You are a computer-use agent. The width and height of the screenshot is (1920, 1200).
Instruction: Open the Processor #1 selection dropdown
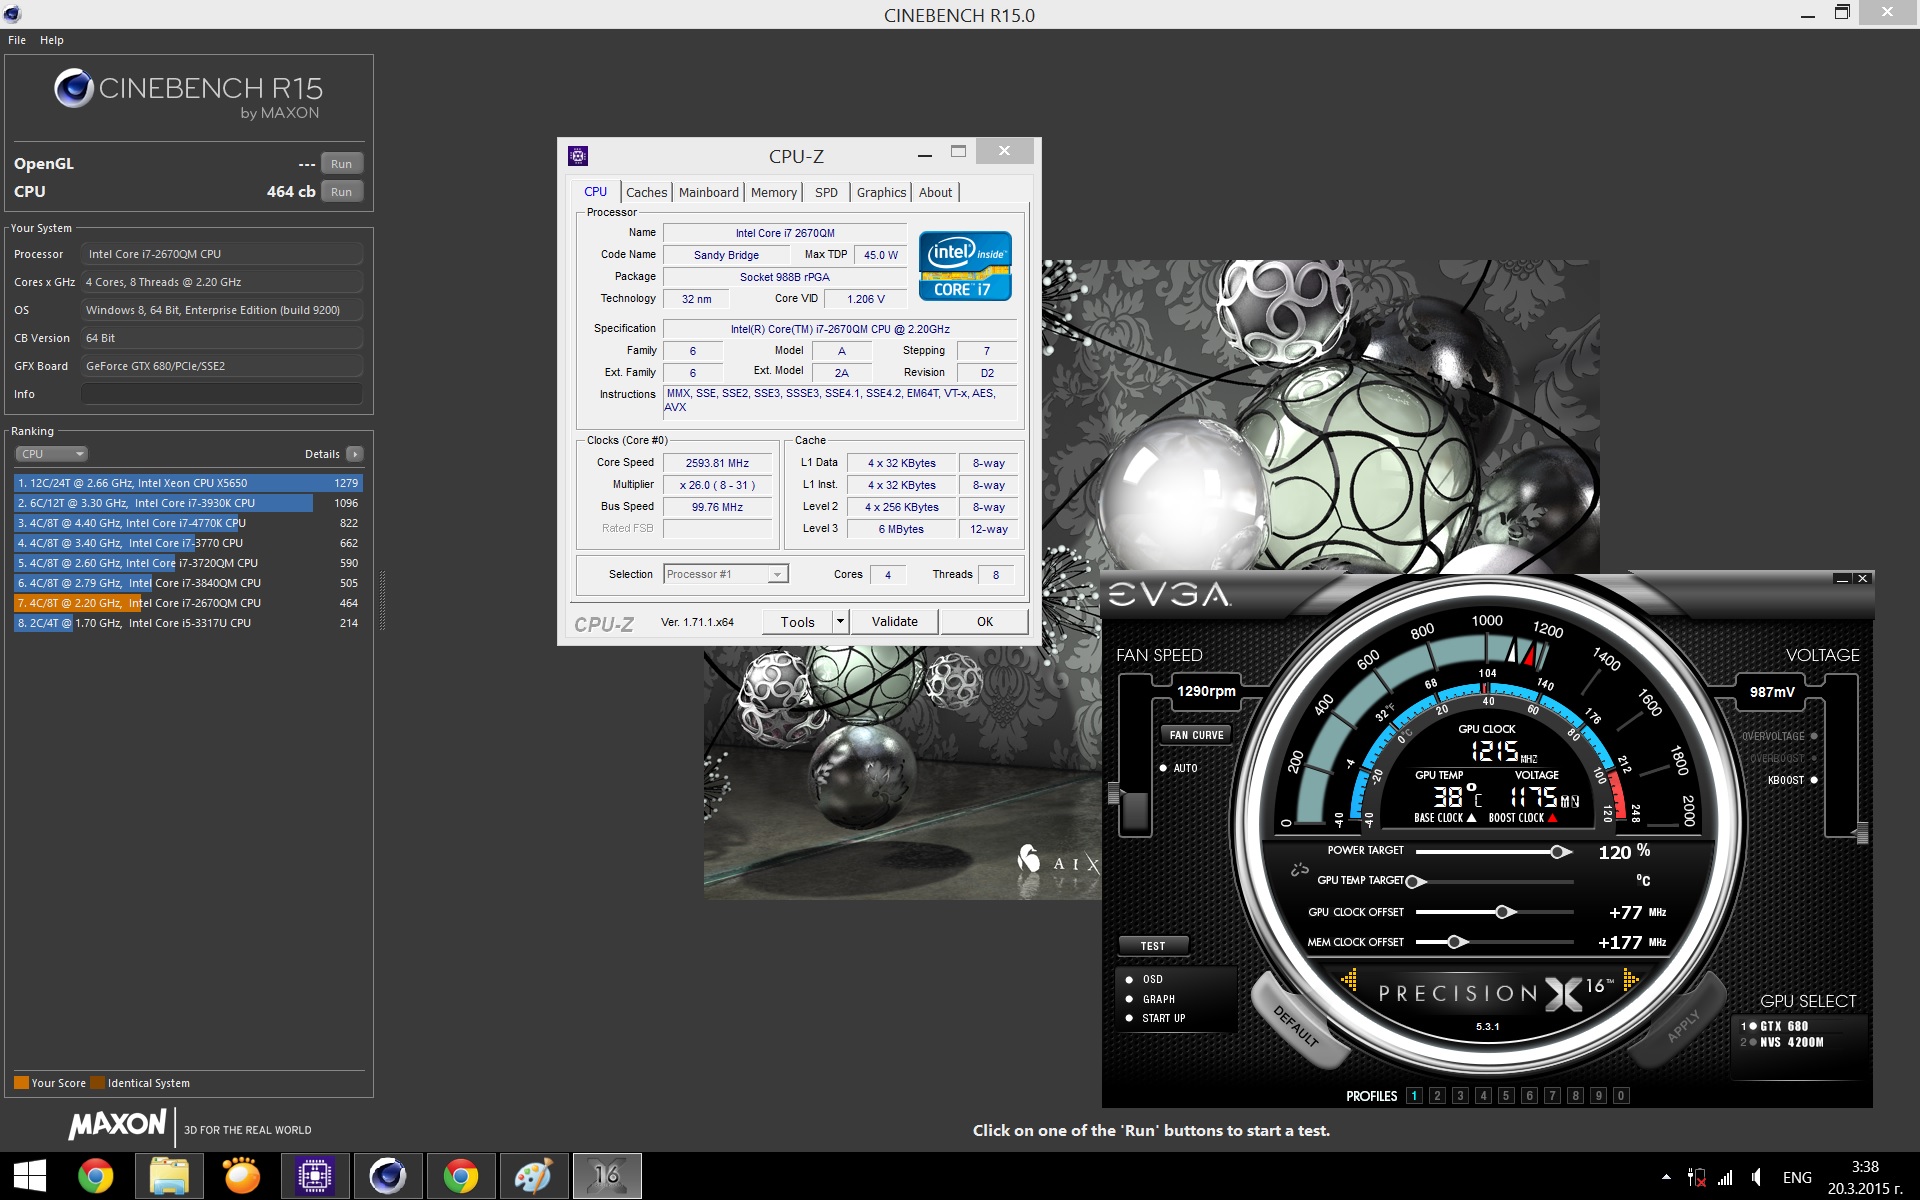point(777,574)
